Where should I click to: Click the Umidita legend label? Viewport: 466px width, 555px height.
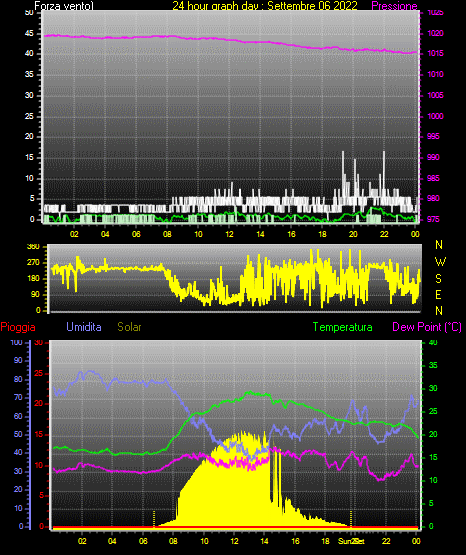pos(84,327)
